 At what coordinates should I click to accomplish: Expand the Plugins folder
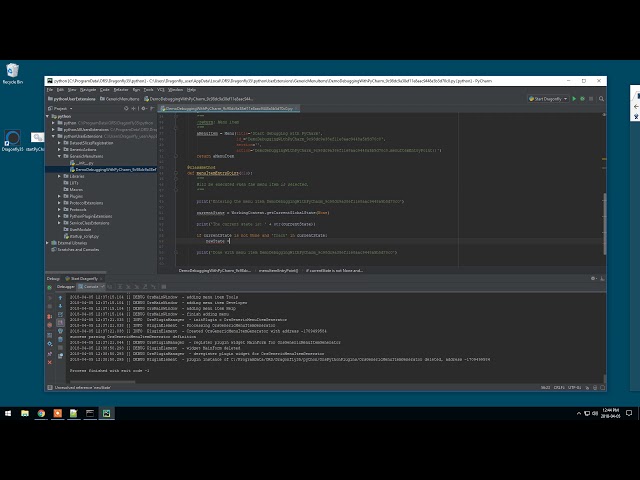point(60,196)
